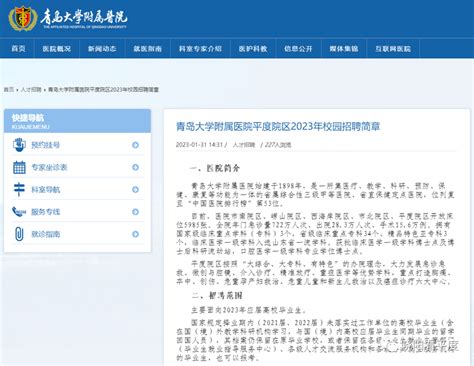Open the 医院概况 menu item

[57, 49]
